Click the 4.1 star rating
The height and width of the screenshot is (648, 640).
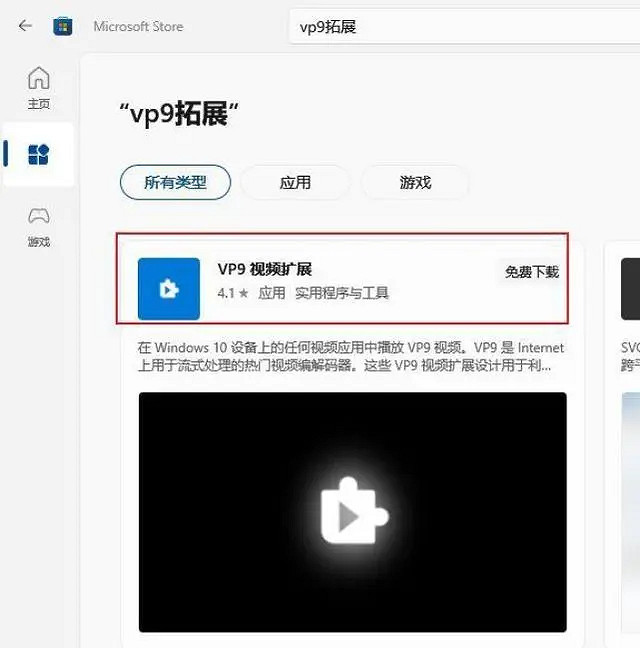click(x=232, y=294)
